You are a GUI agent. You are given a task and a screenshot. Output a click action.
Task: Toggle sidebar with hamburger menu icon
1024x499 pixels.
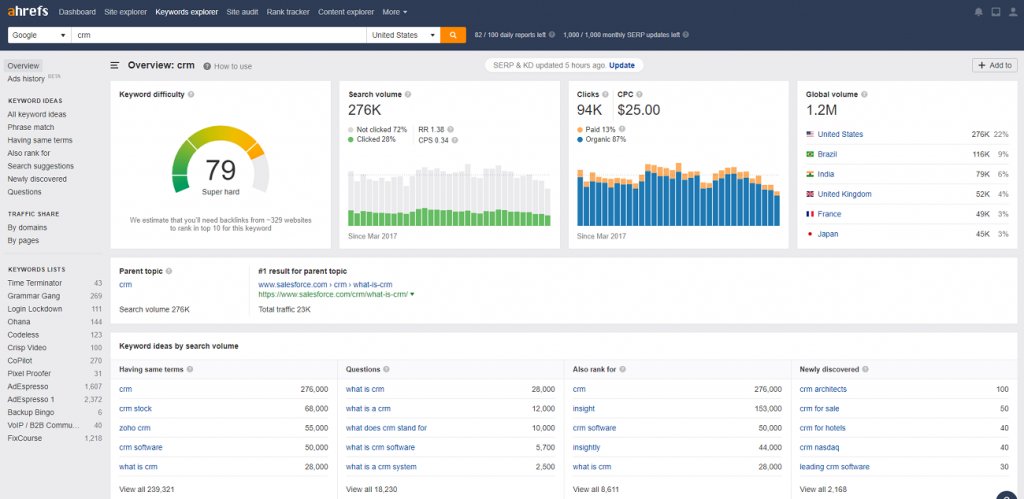click(x=115, y=66)
